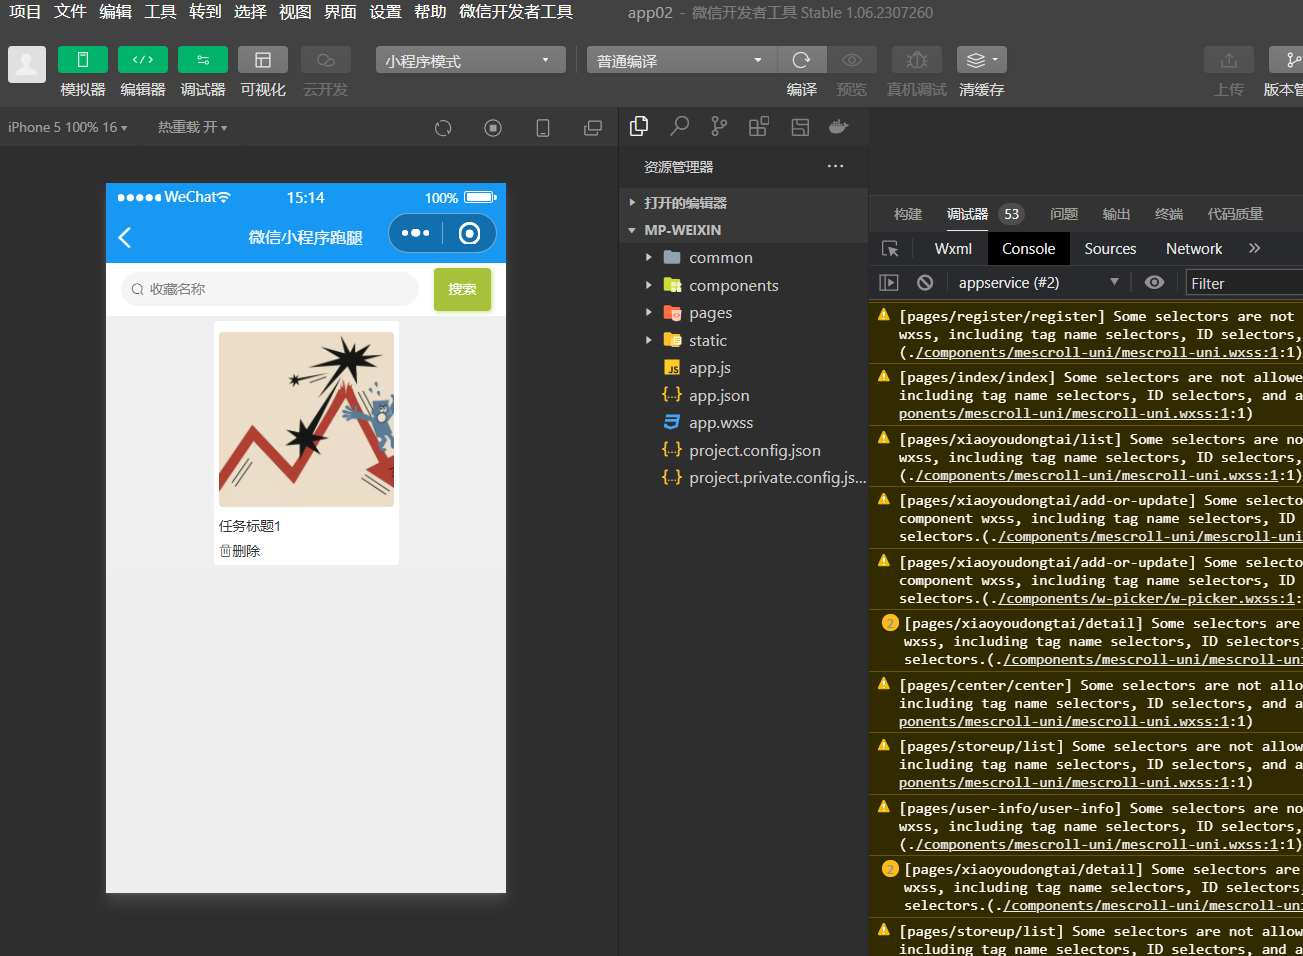Open the appservice (#2) context dropdown
The image size is (1303, 956).
pos(1038,283)
